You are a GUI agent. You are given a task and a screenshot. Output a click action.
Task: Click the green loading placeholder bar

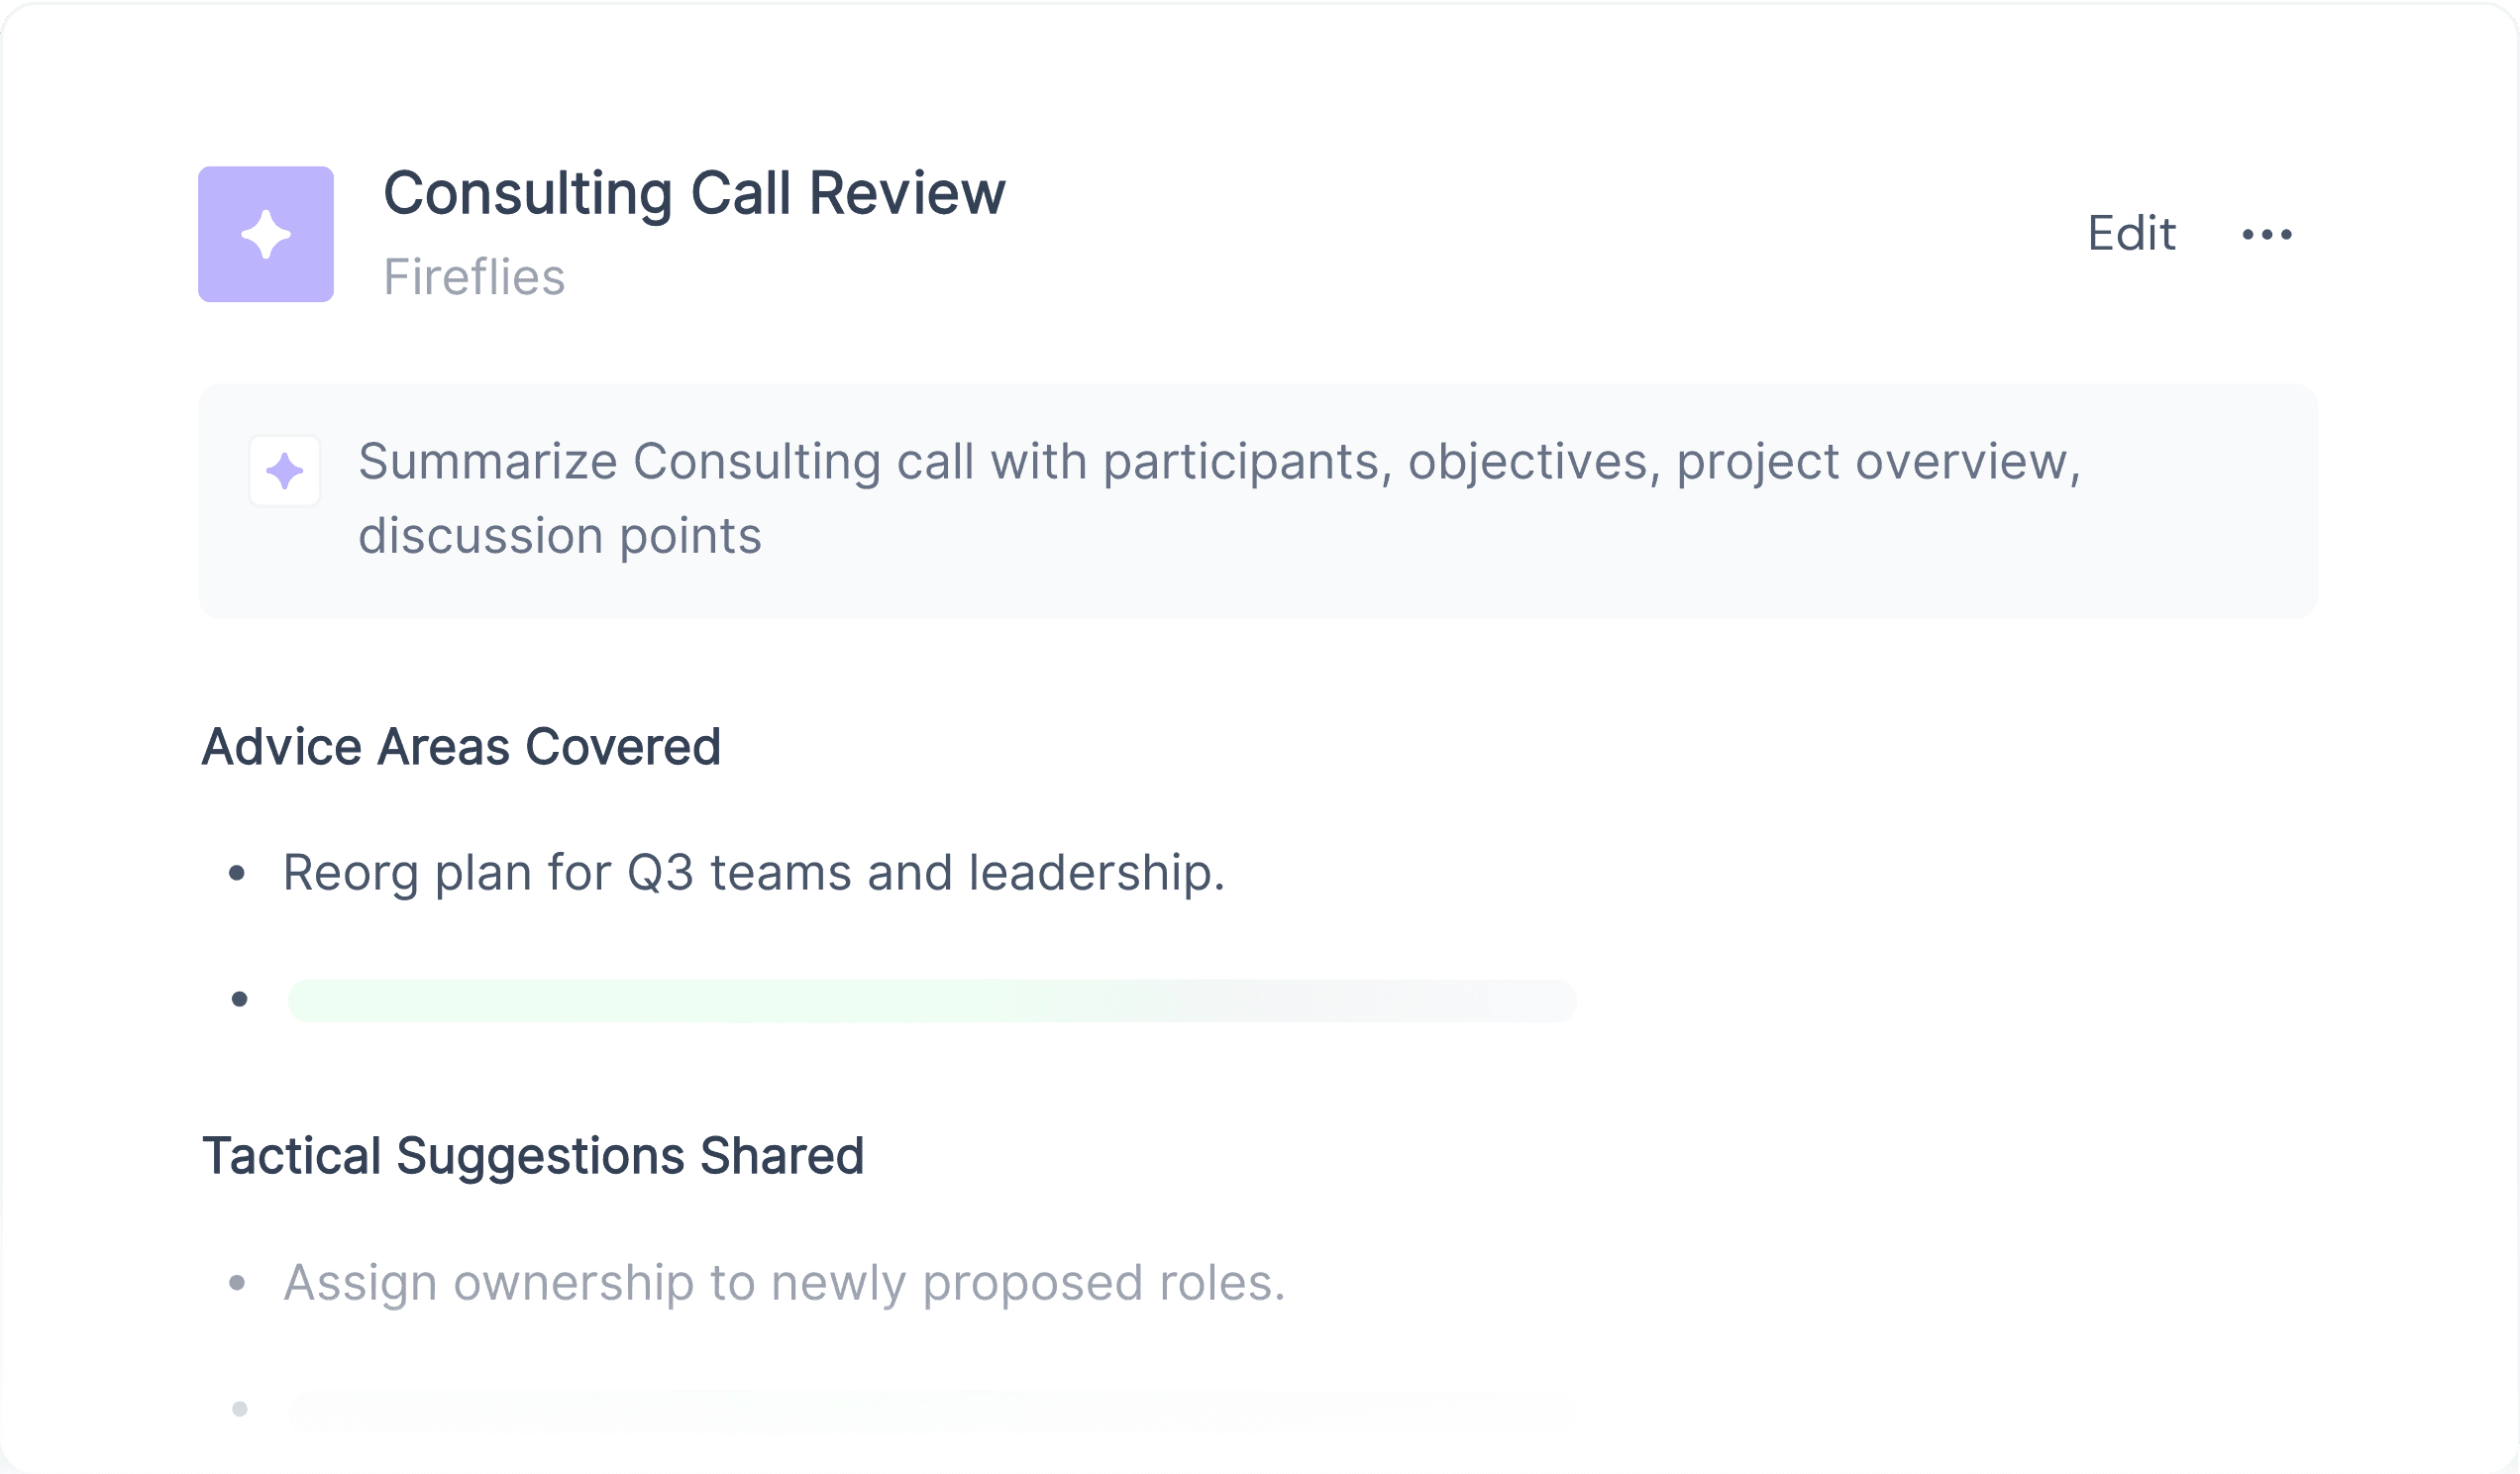pos(932,1001)
